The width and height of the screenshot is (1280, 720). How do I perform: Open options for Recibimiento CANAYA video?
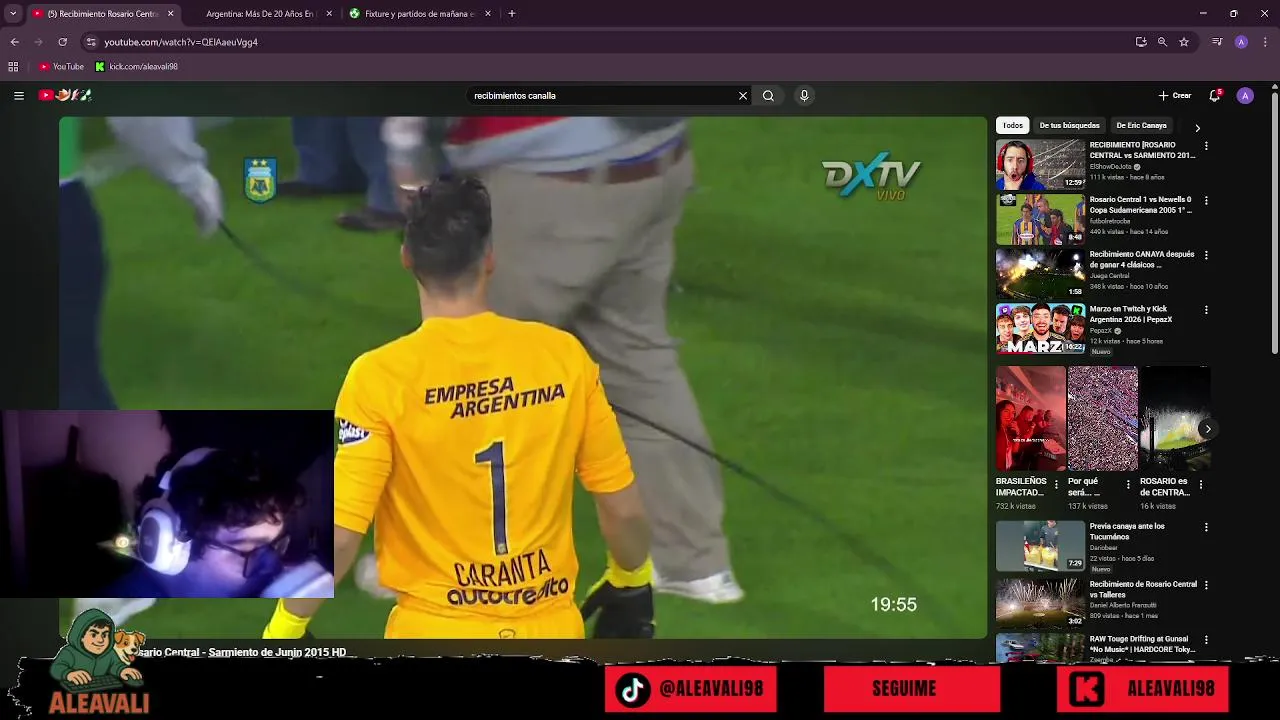click(x=1206, y=255)
